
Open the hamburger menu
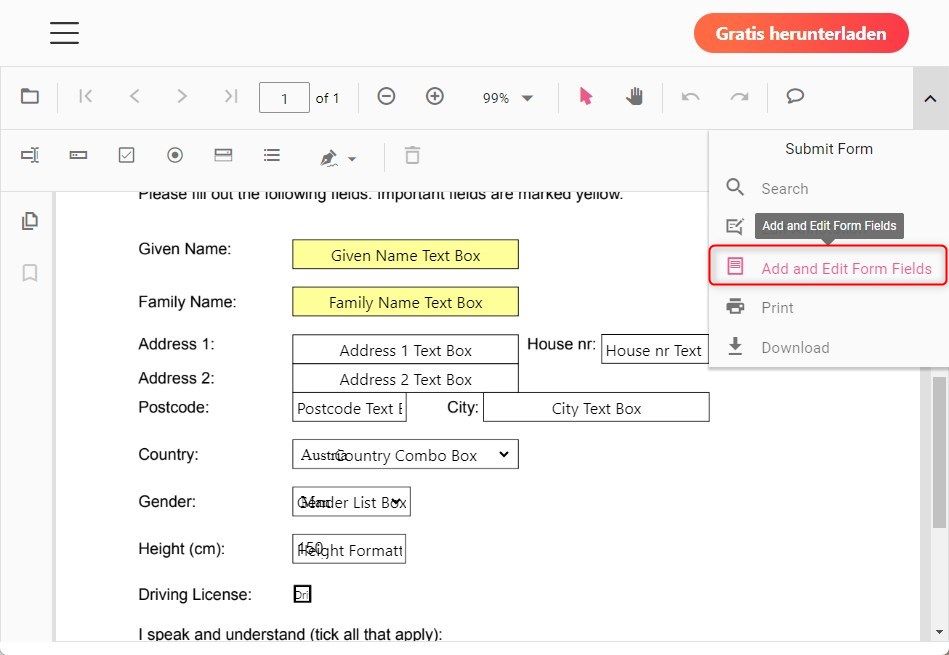(65, 33)
